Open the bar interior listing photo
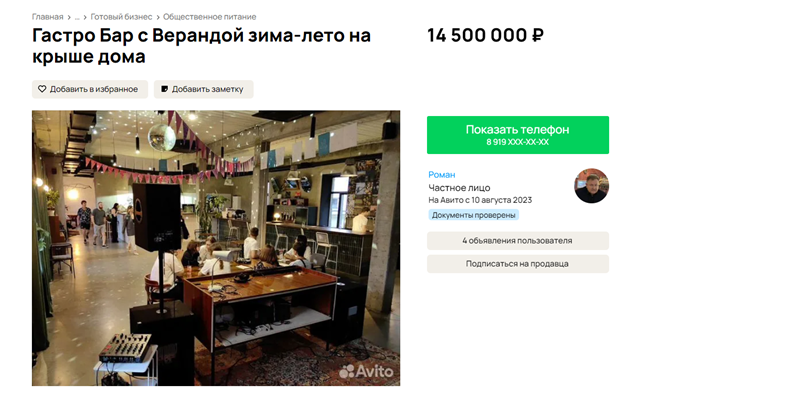The image size is (800, 400). click(x=216, y=248)
